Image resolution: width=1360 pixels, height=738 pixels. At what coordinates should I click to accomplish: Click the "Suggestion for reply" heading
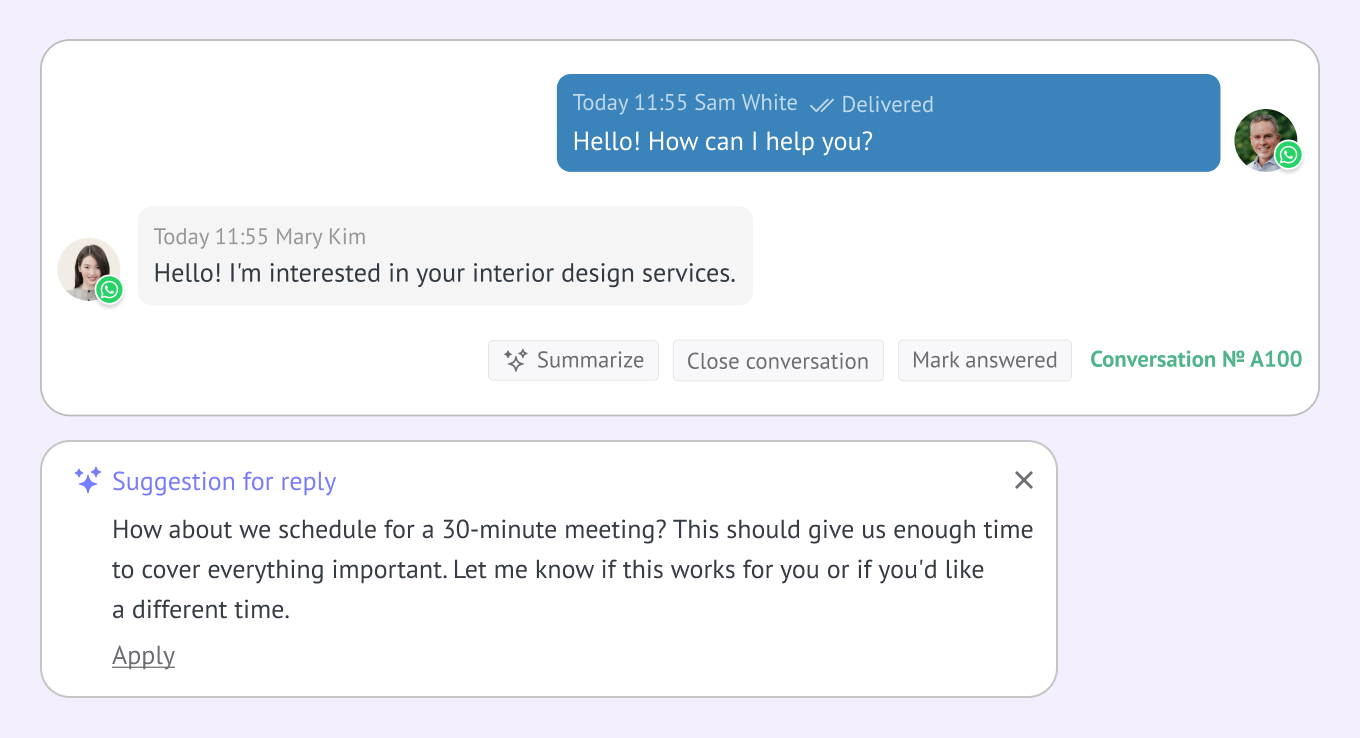(x=224, y=481)
